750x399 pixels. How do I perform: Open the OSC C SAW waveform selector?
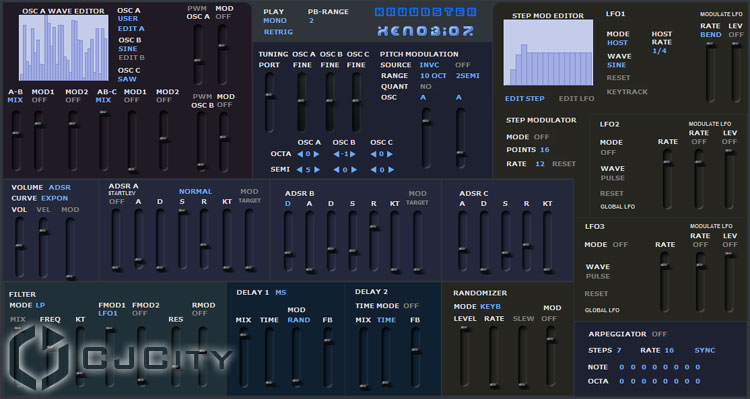pos(127,79)
